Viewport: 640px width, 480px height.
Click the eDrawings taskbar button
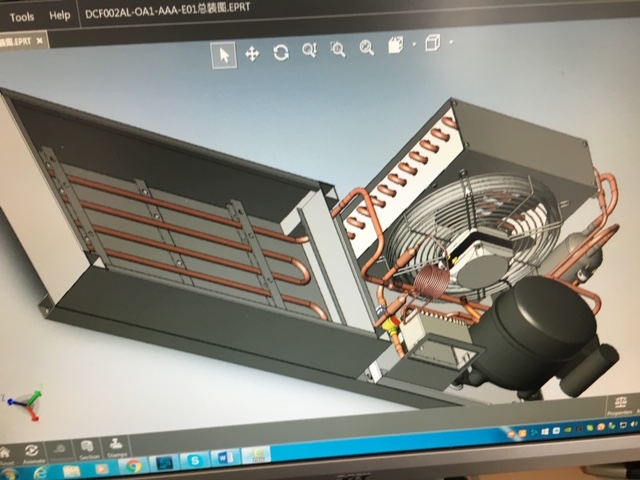[256, 455]
